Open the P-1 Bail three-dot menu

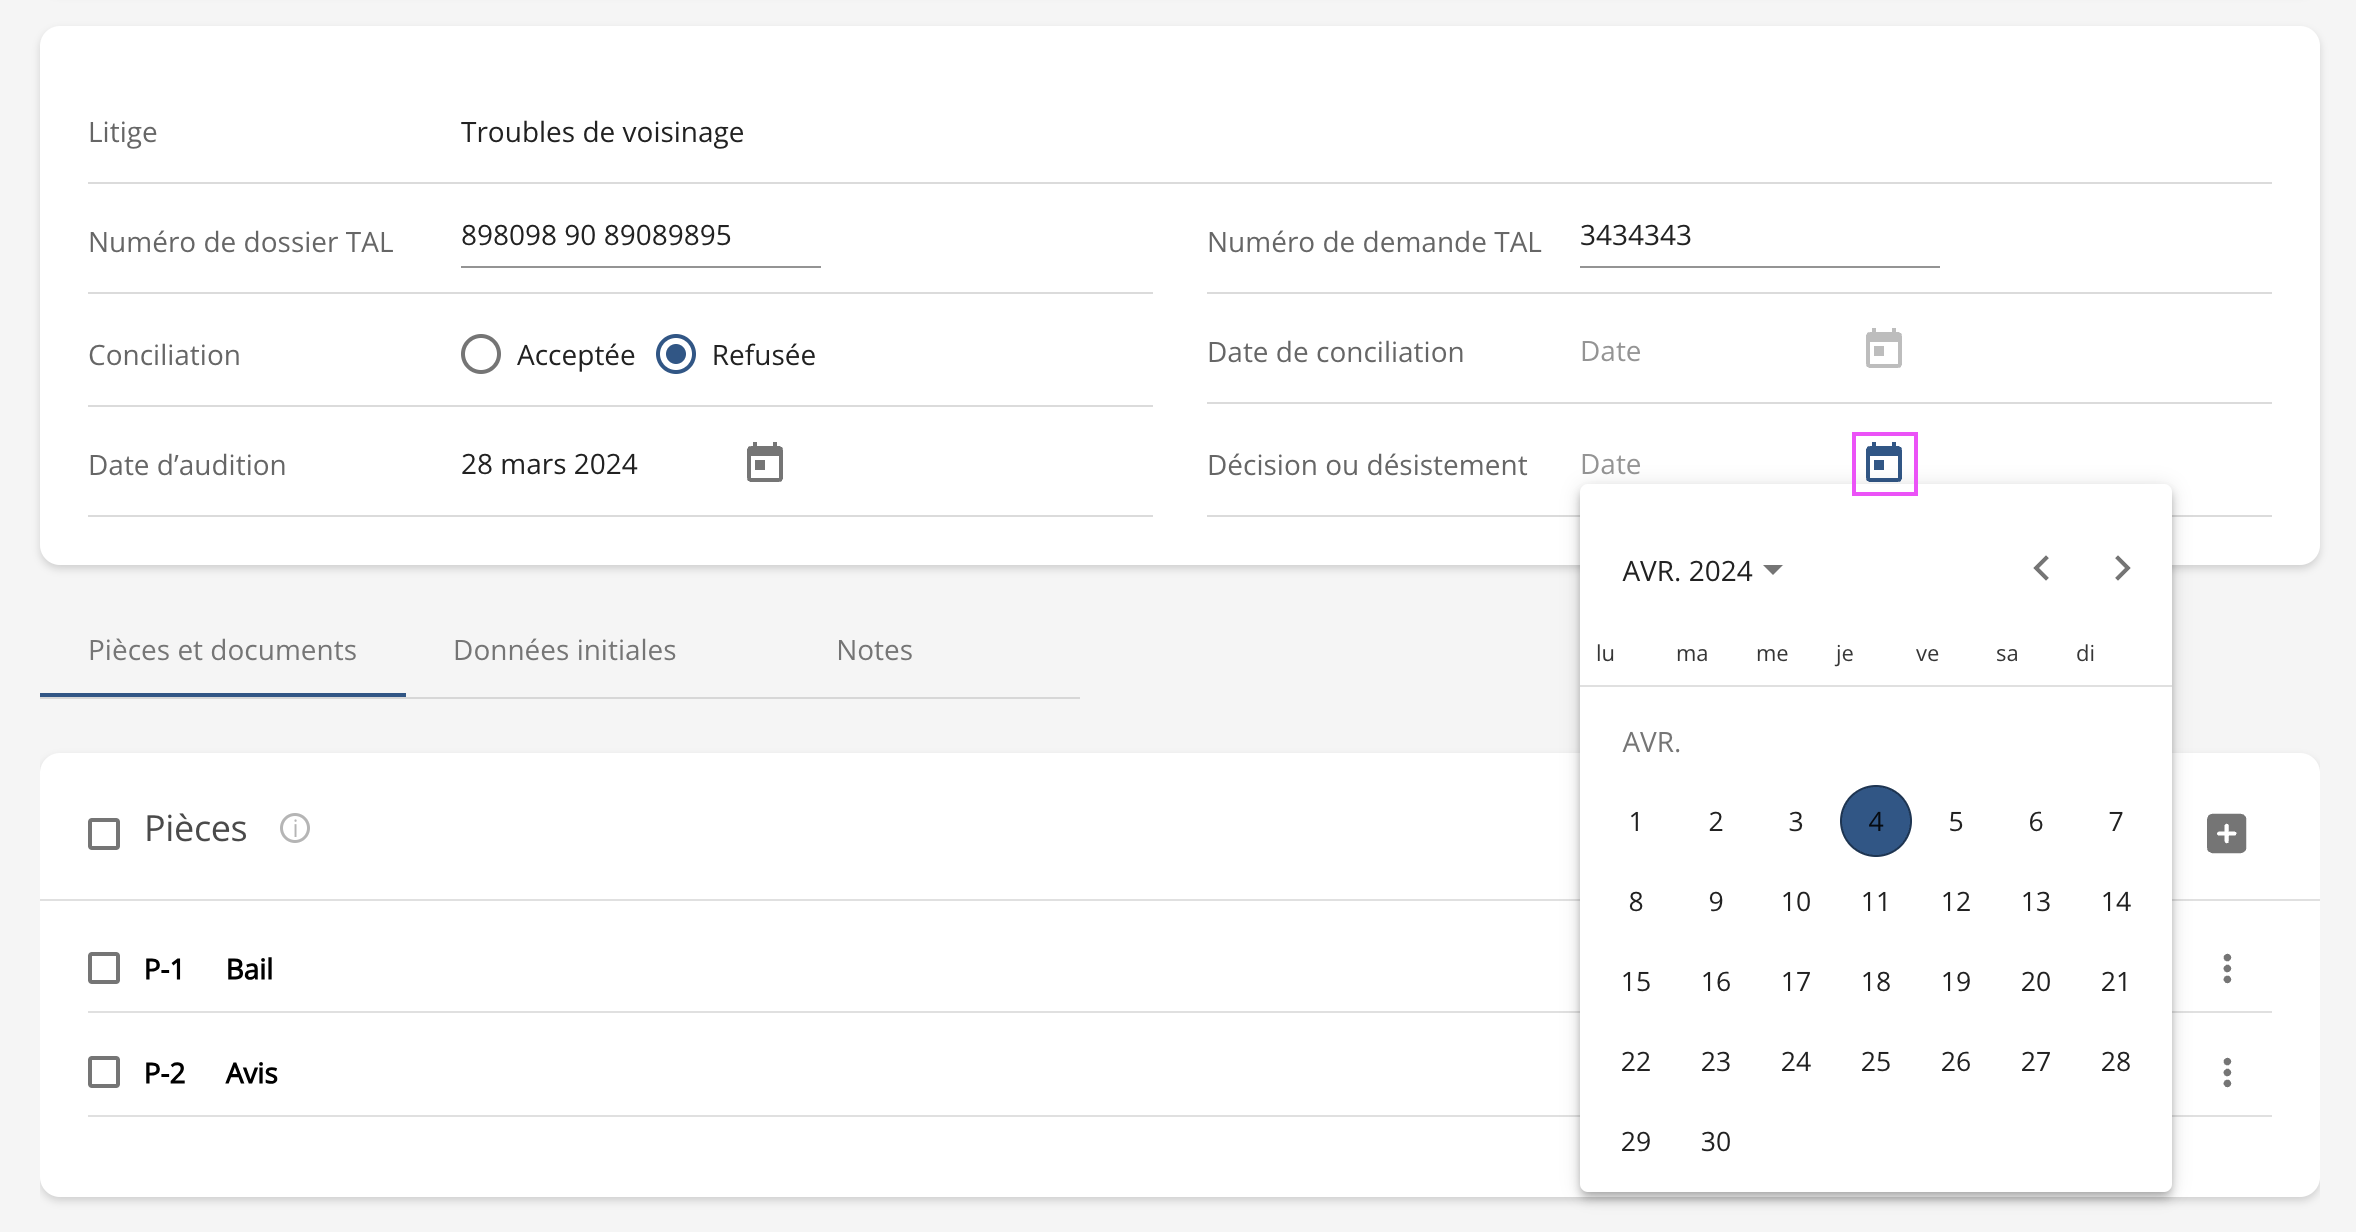click(x=2226, y=968)
